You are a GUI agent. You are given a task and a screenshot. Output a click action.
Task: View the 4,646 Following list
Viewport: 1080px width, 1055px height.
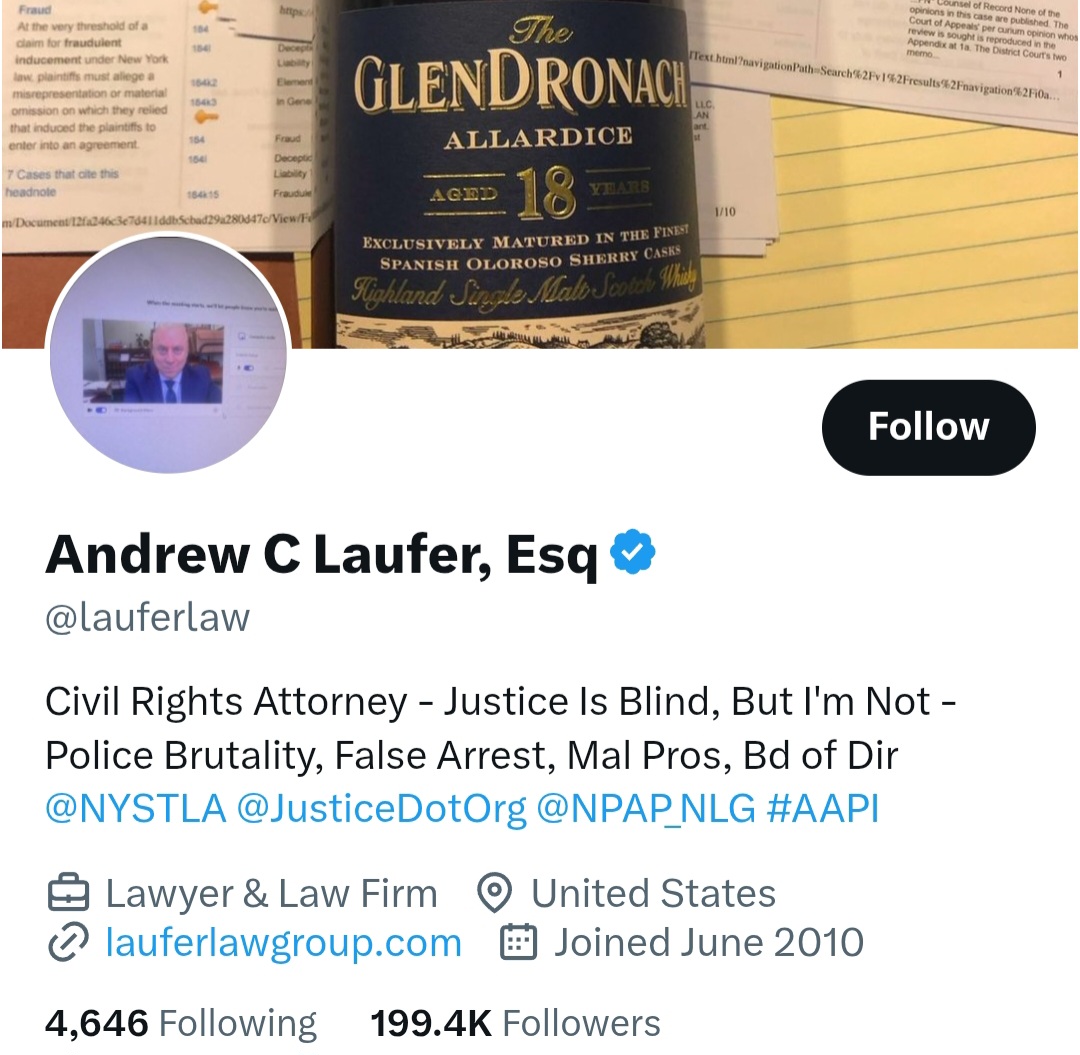[180, 1023]
